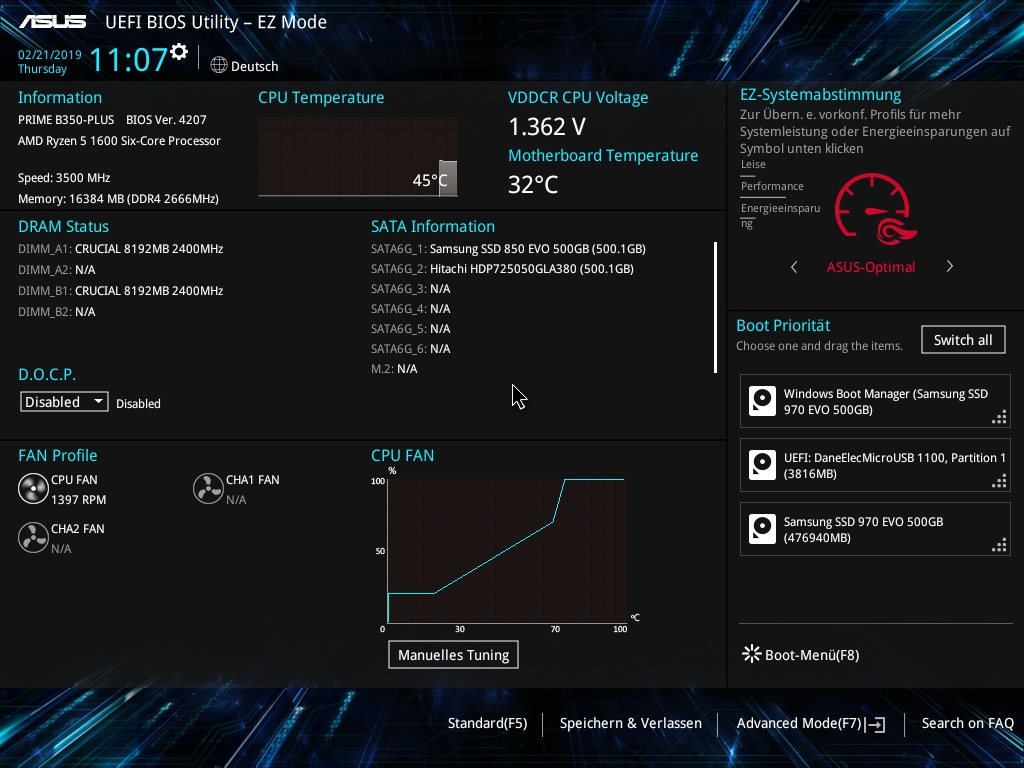Click the ASUS-Optimal label
This screenshot has height=768, width=1024.
pyautogui.click(x=871, y=266)
